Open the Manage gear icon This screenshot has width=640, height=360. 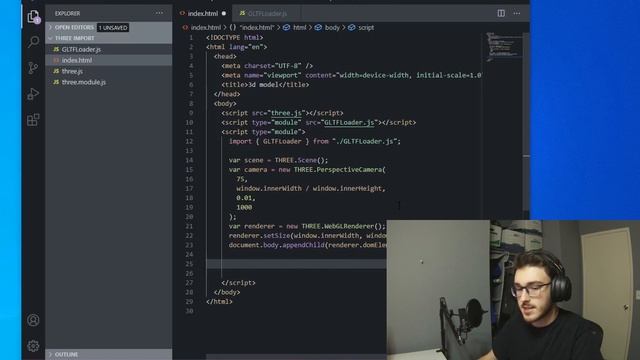click(x=33, y=346)
